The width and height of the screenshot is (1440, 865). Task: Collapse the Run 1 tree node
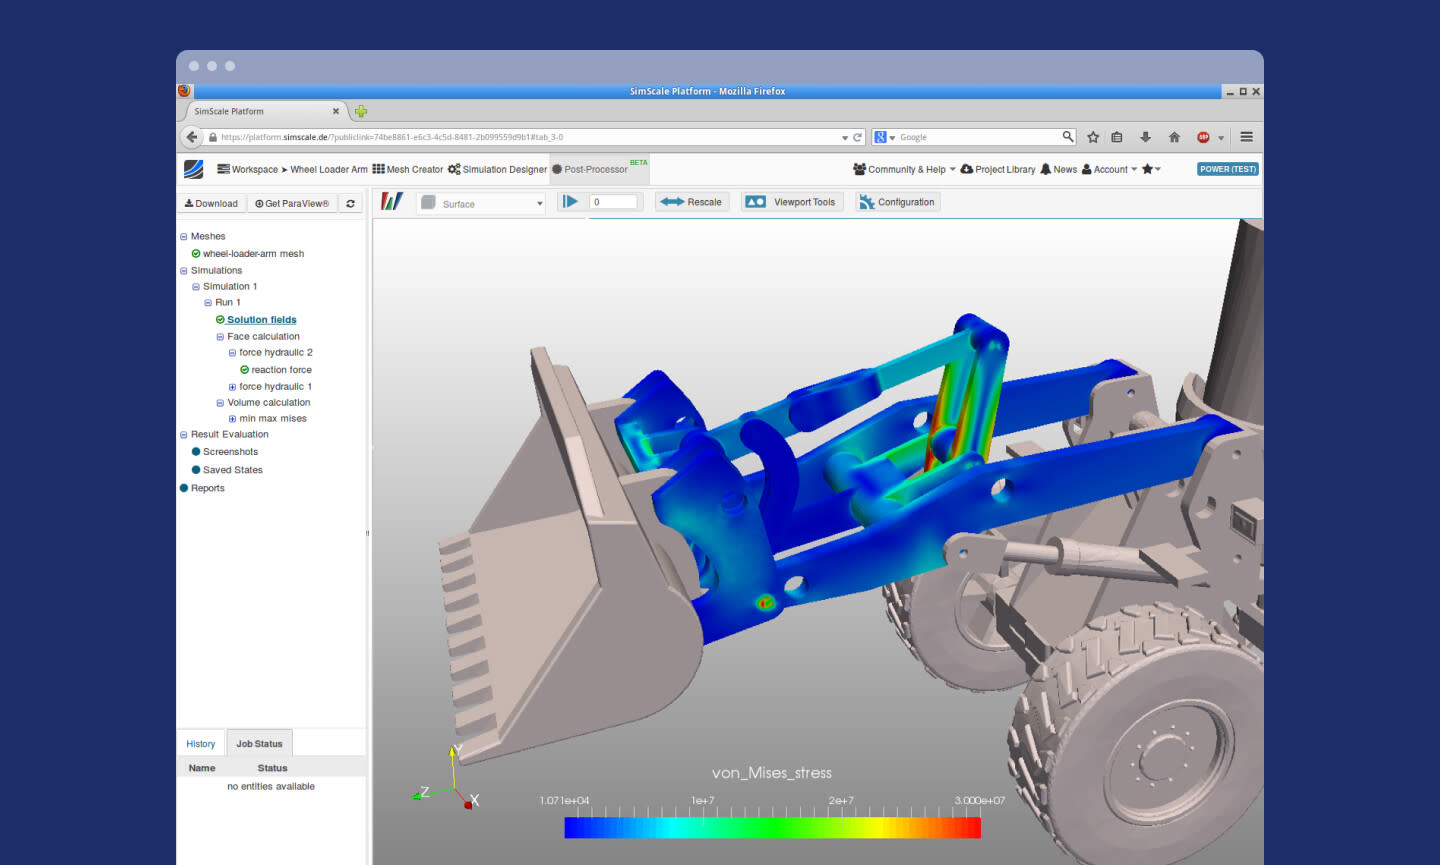click(x=208, y=303)
